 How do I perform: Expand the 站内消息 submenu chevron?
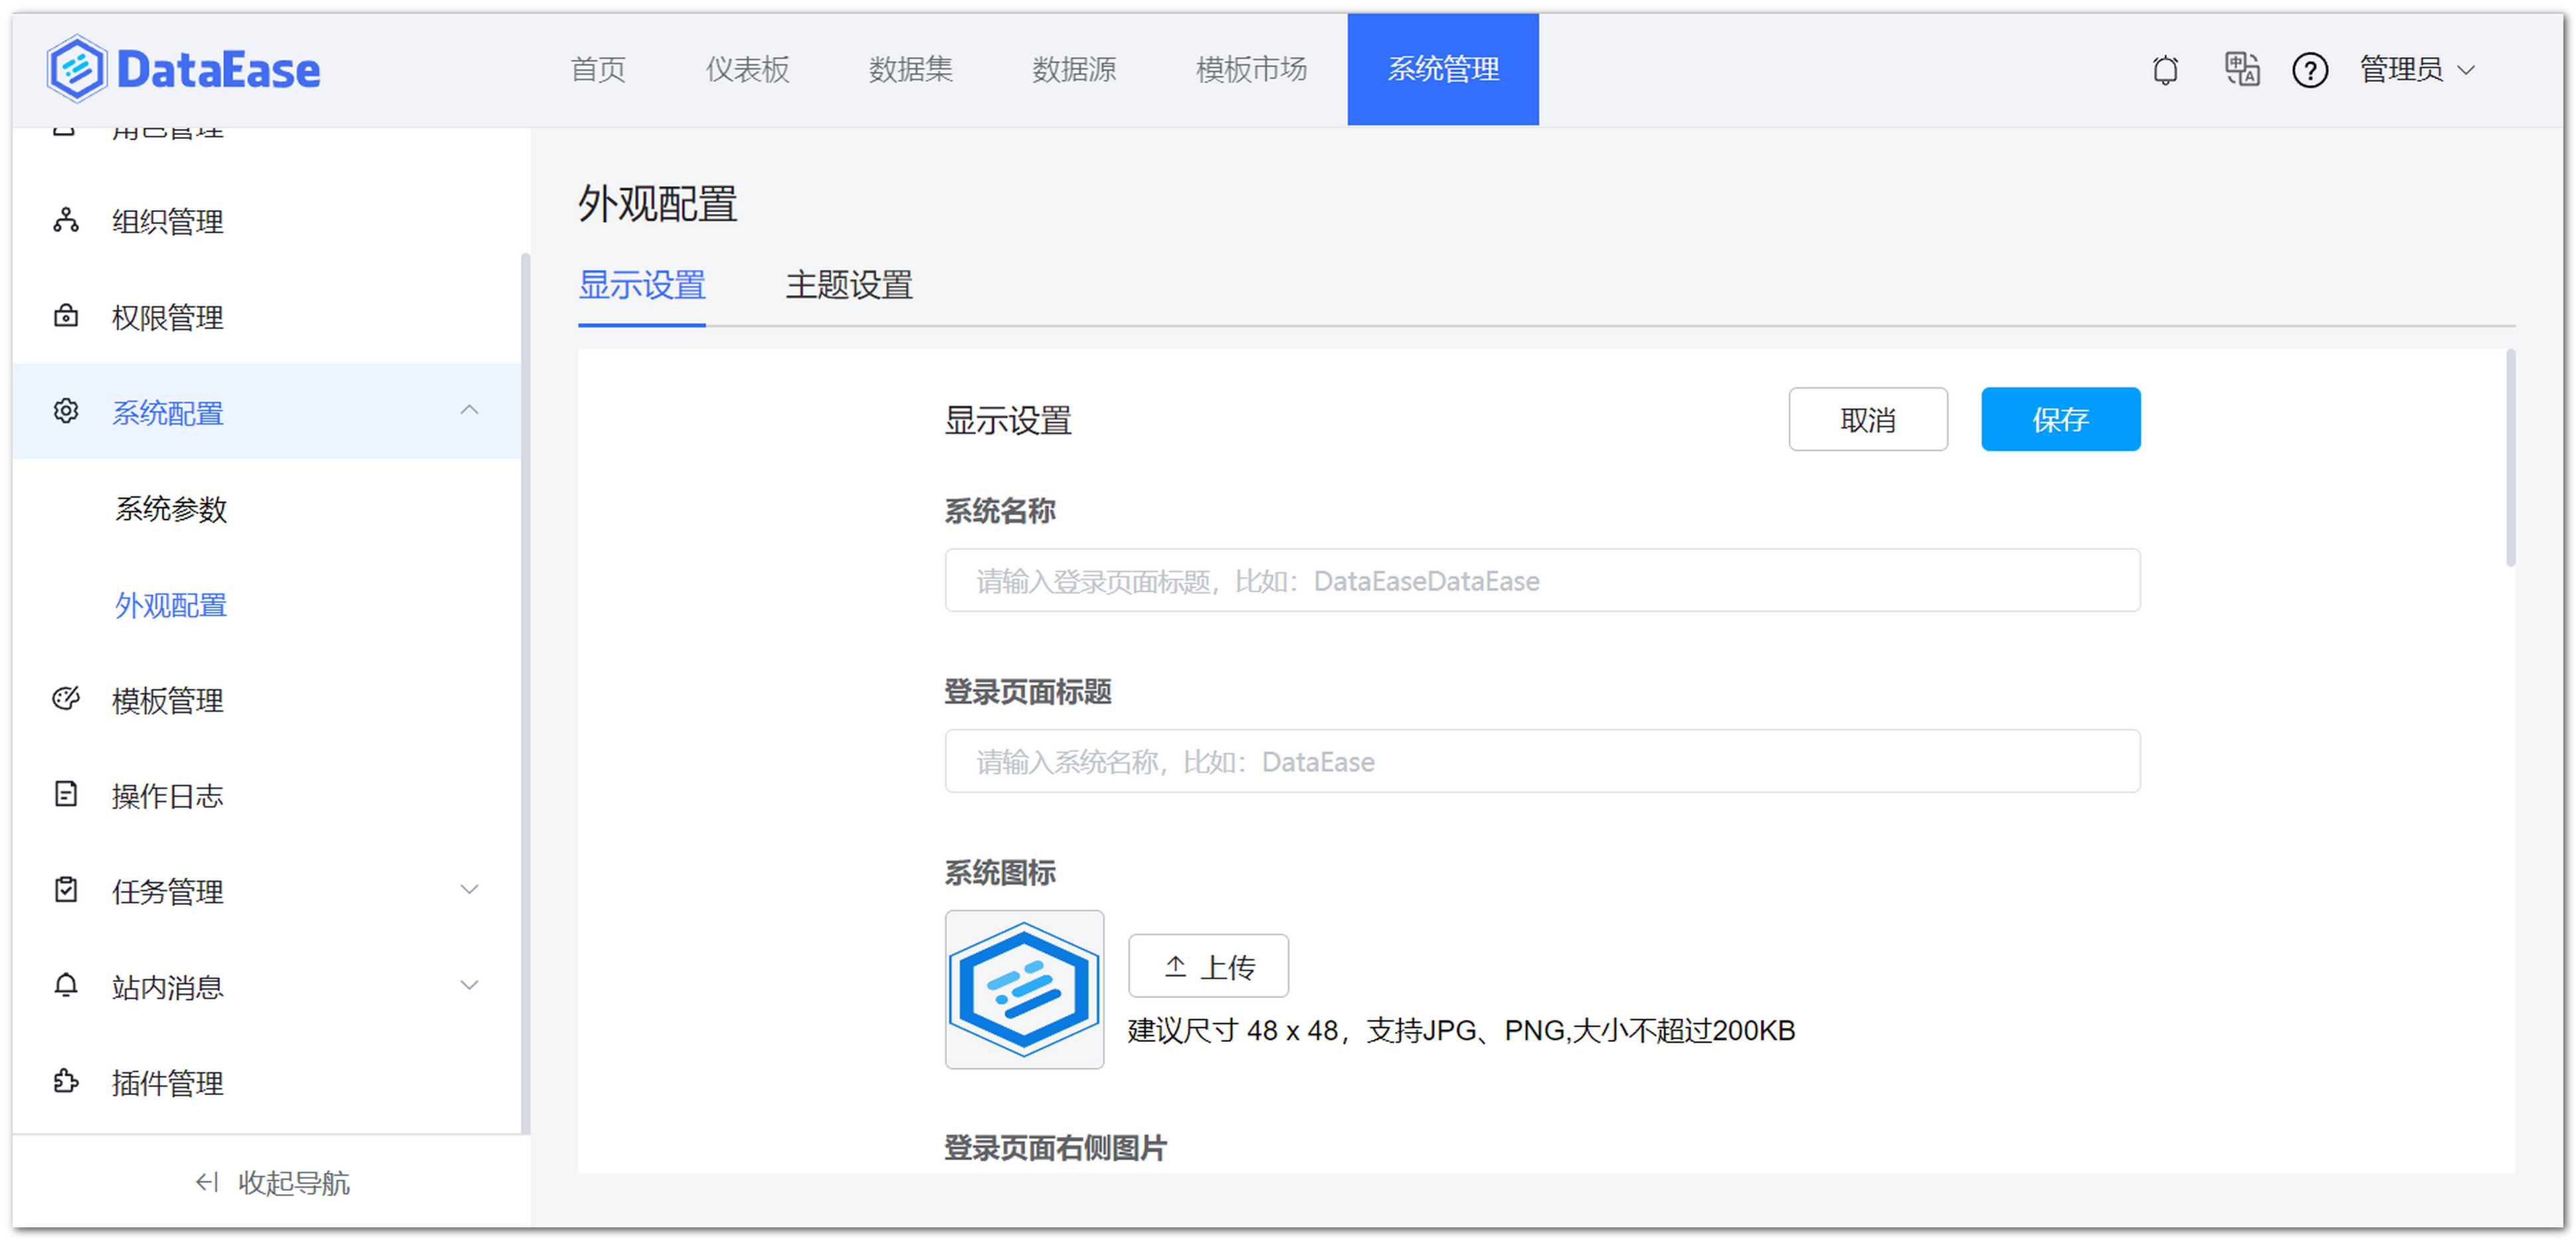pyautogui.click(x=469, y=985)
